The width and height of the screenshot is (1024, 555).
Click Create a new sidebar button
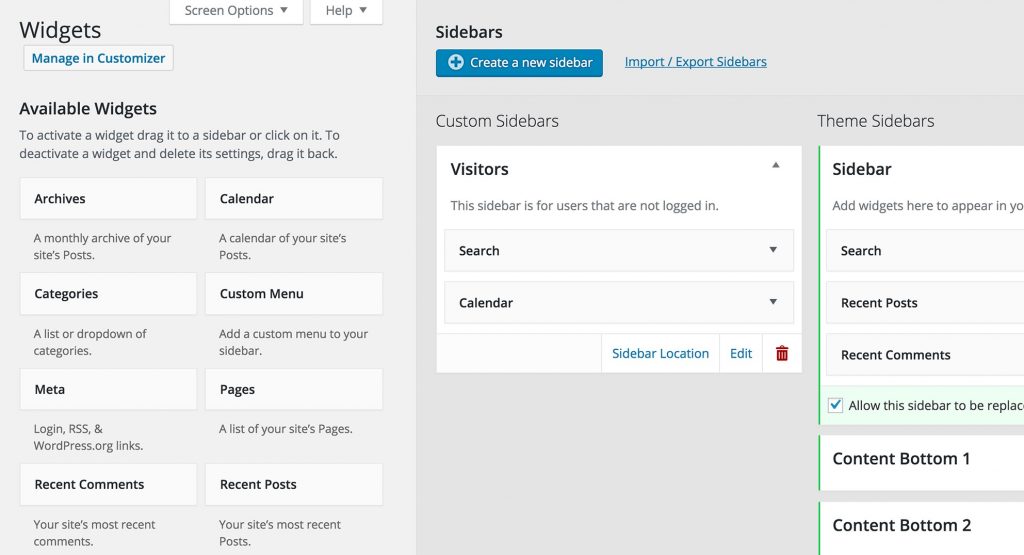pos(519,62)
